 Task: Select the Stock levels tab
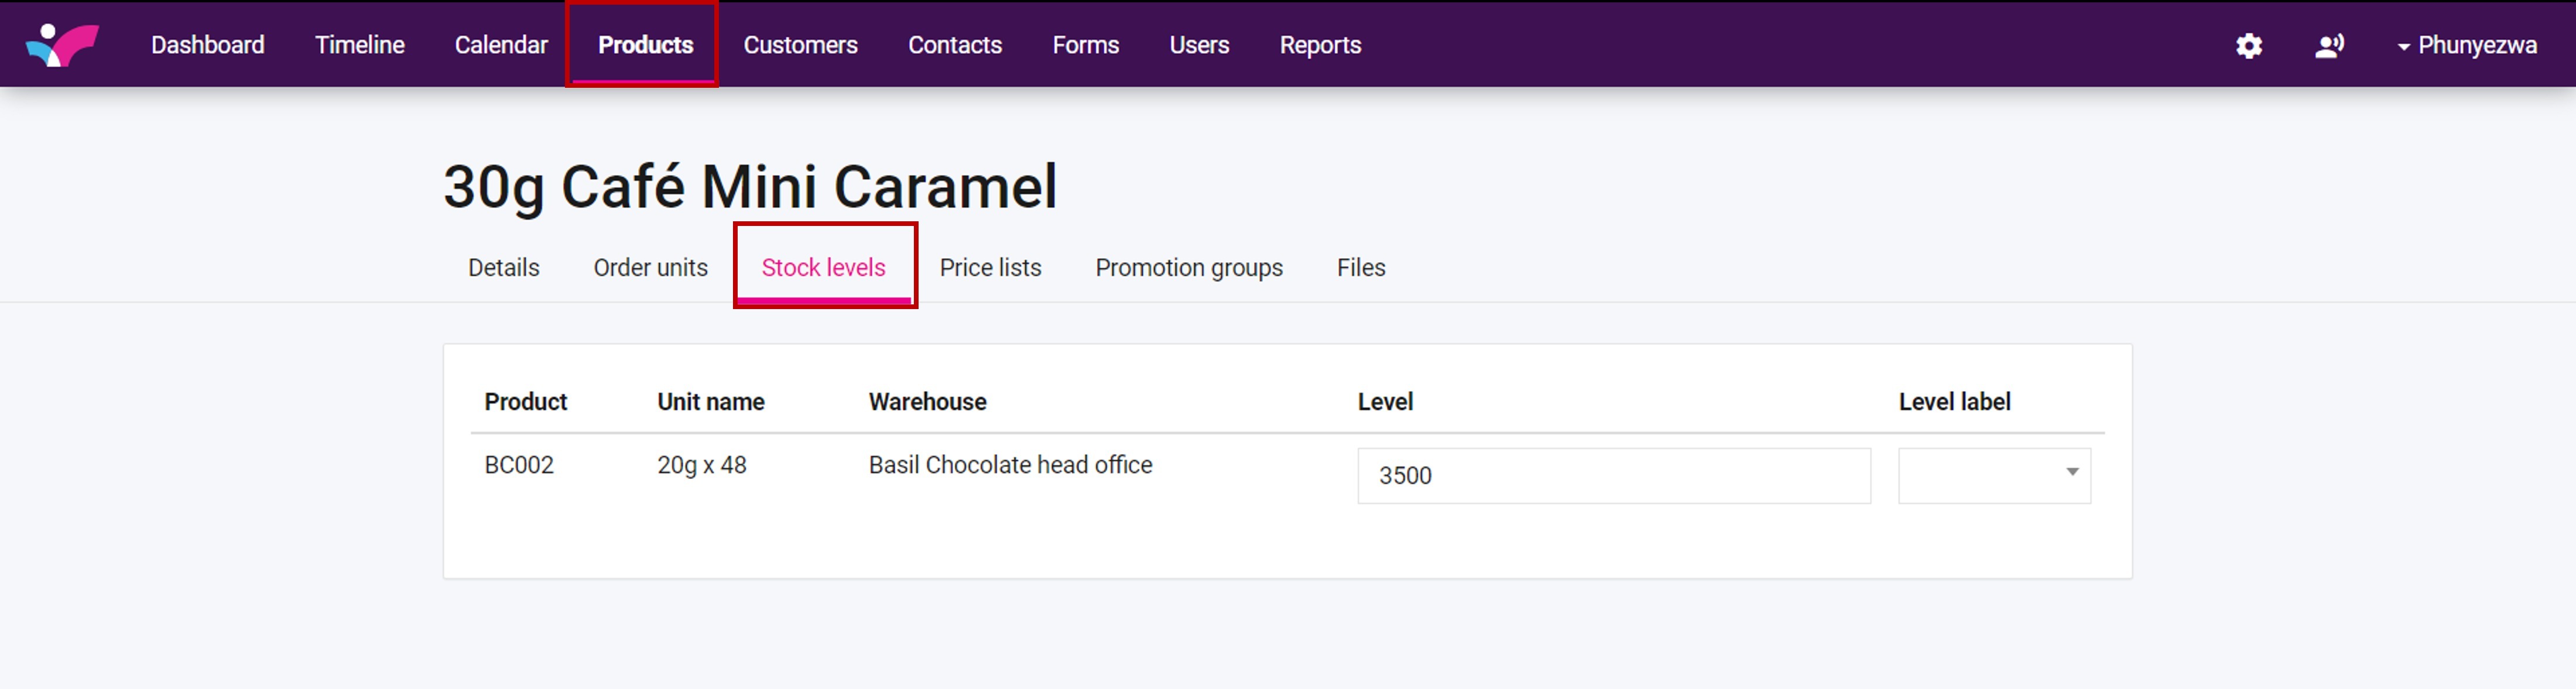click(823, 268)
